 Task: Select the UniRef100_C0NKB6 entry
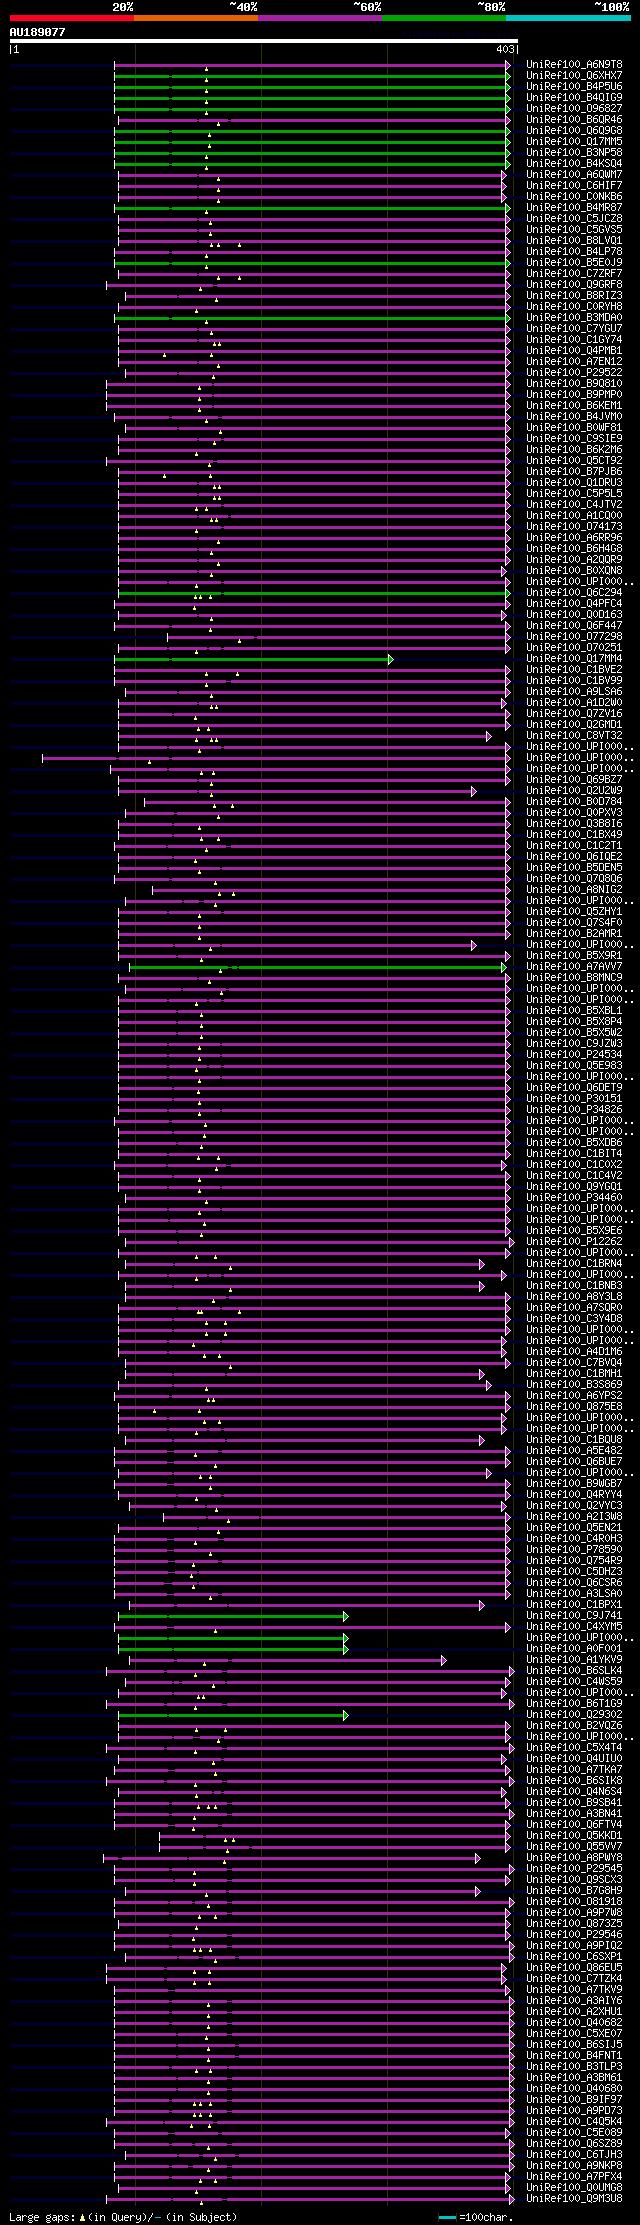574,196
